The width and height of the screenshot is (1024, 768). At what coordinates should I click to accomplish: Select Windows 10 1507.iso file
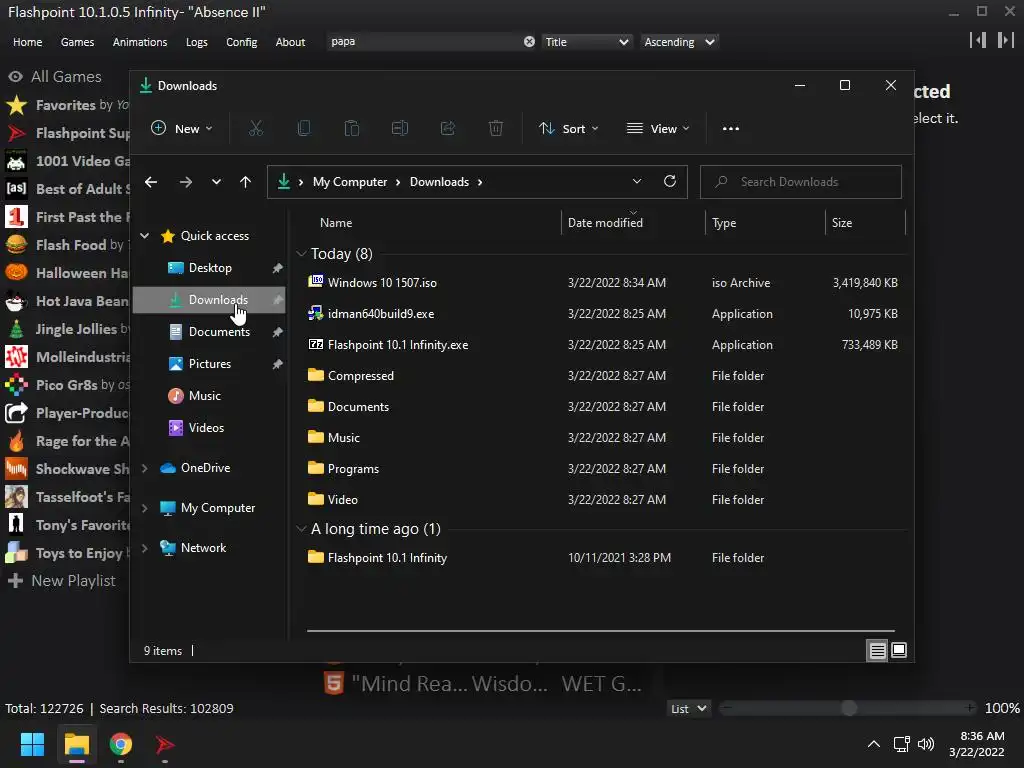[382, 283]
